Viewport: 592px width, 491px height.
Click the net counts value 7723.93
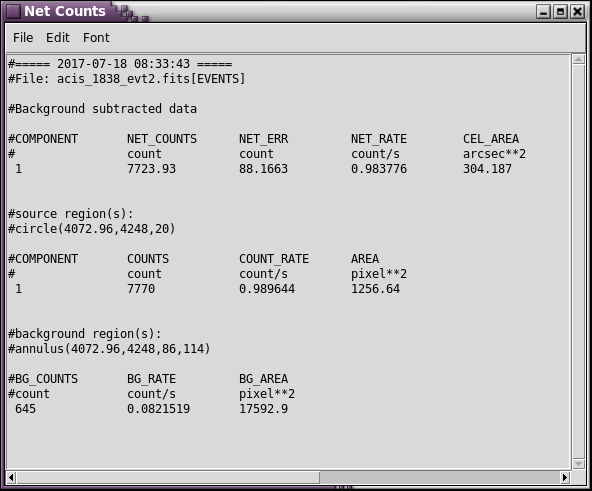coord(151,169)
